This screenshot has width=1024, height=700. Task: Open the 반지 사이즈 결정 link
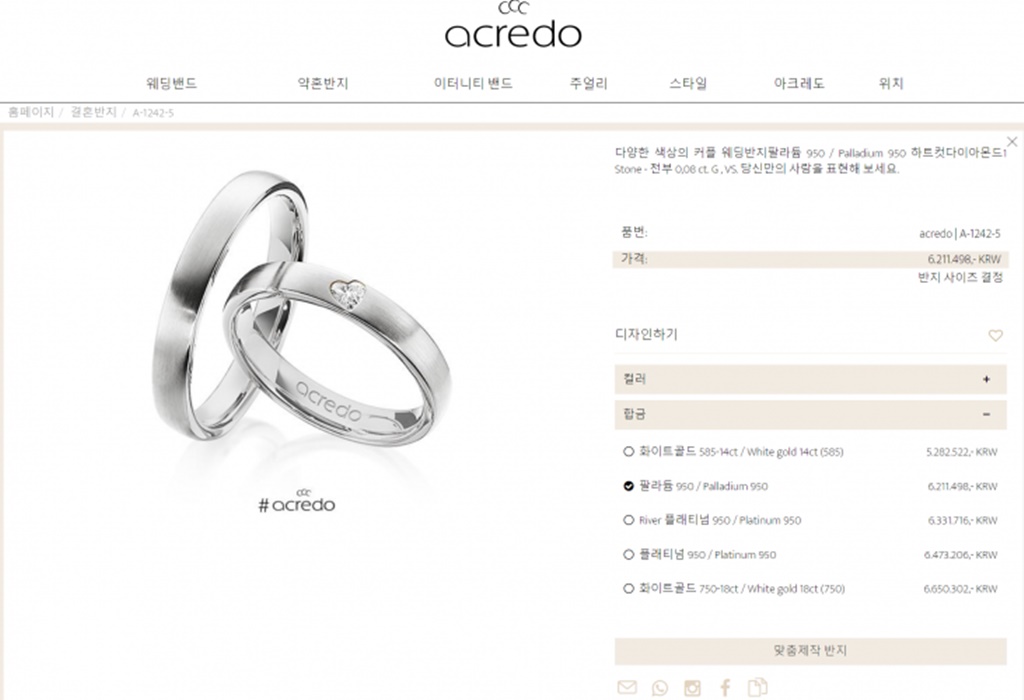coord(960,278)
